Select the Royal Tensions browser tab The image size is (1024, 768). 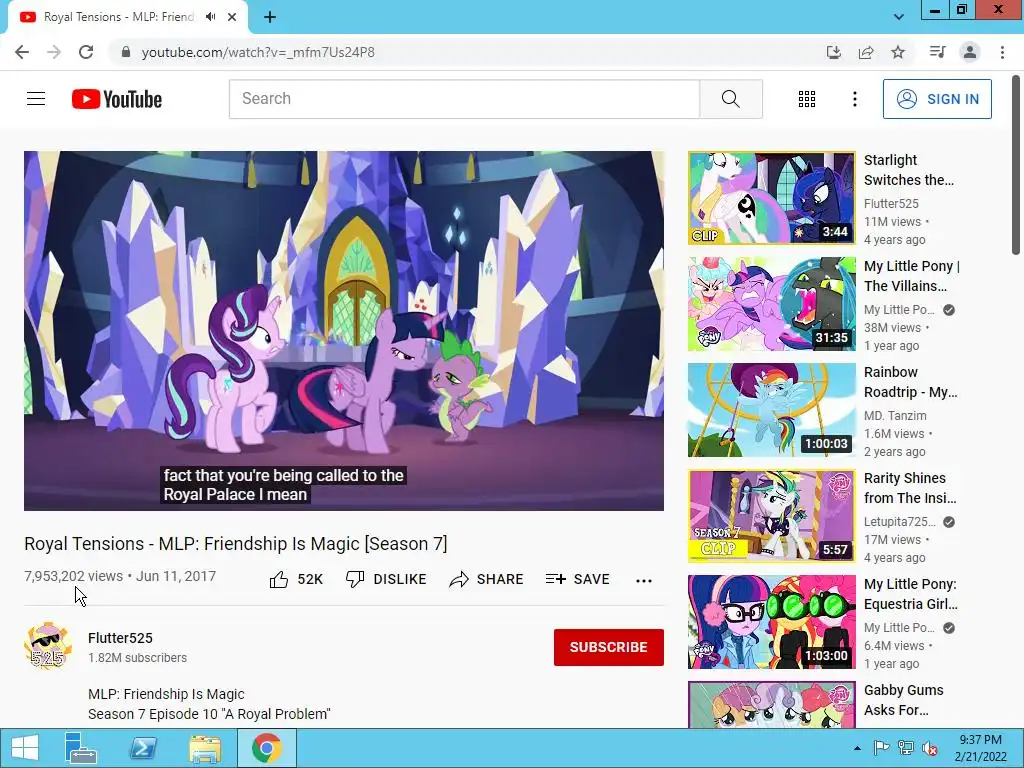118,17
